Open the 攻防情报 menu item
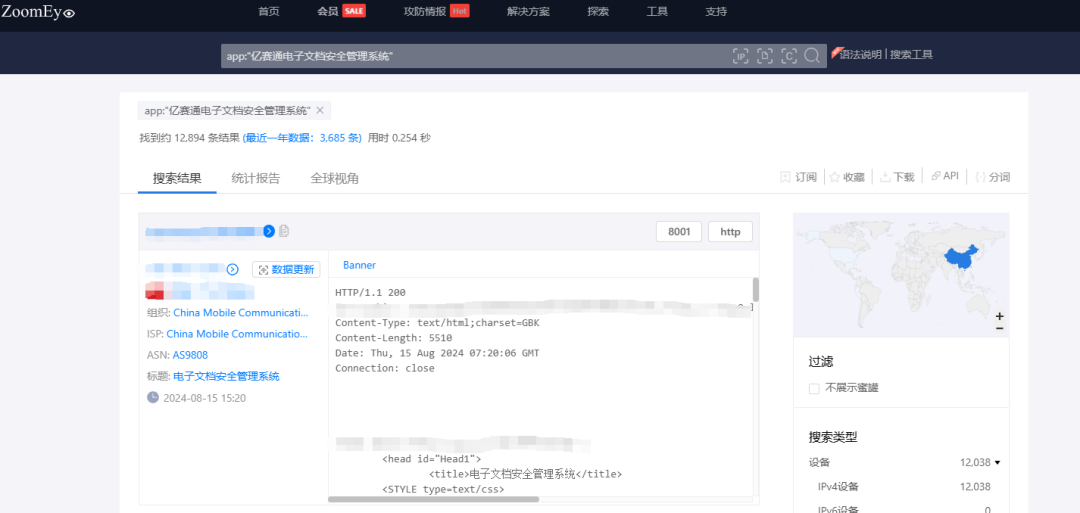 425,12
